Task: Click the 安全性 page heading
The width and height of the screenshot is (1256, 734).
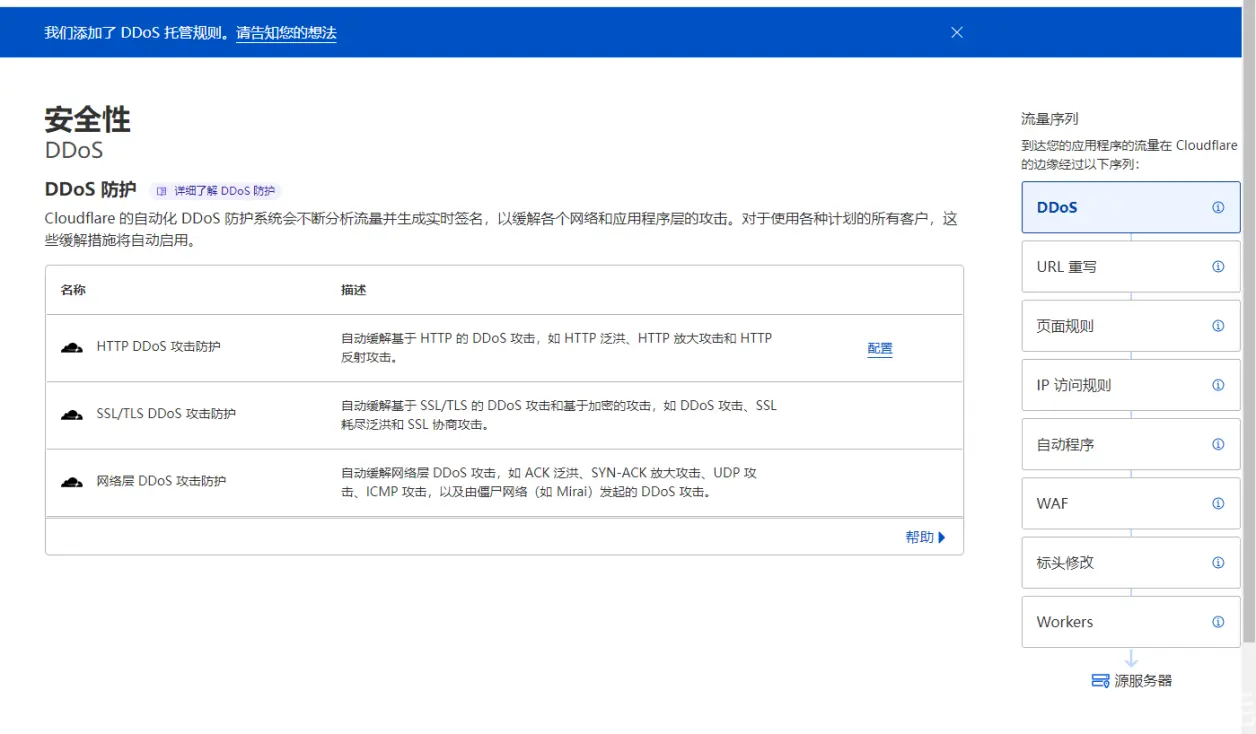Action: pyautogui.click(x=88, y=120)
